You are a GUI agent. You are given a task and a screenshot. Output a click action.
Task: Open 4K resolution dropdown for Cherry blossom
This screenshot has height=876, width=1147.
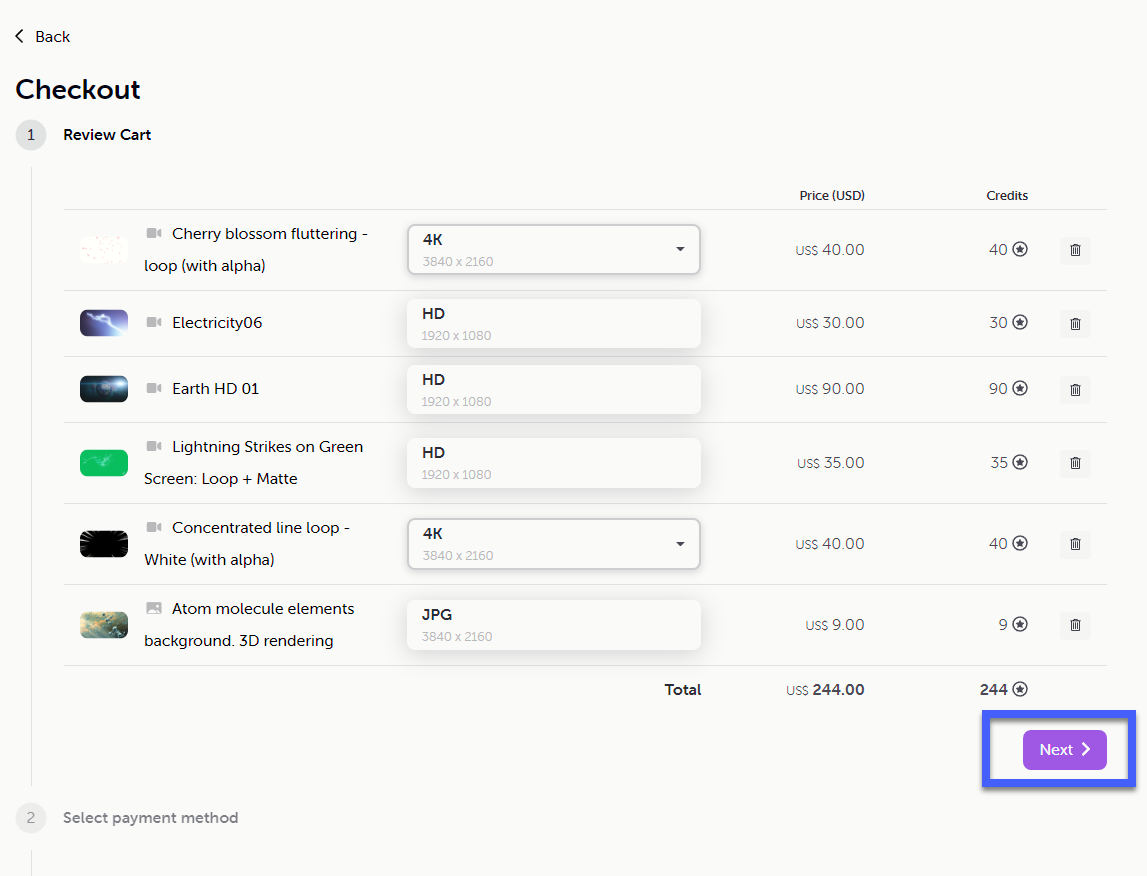pos(554,249)
